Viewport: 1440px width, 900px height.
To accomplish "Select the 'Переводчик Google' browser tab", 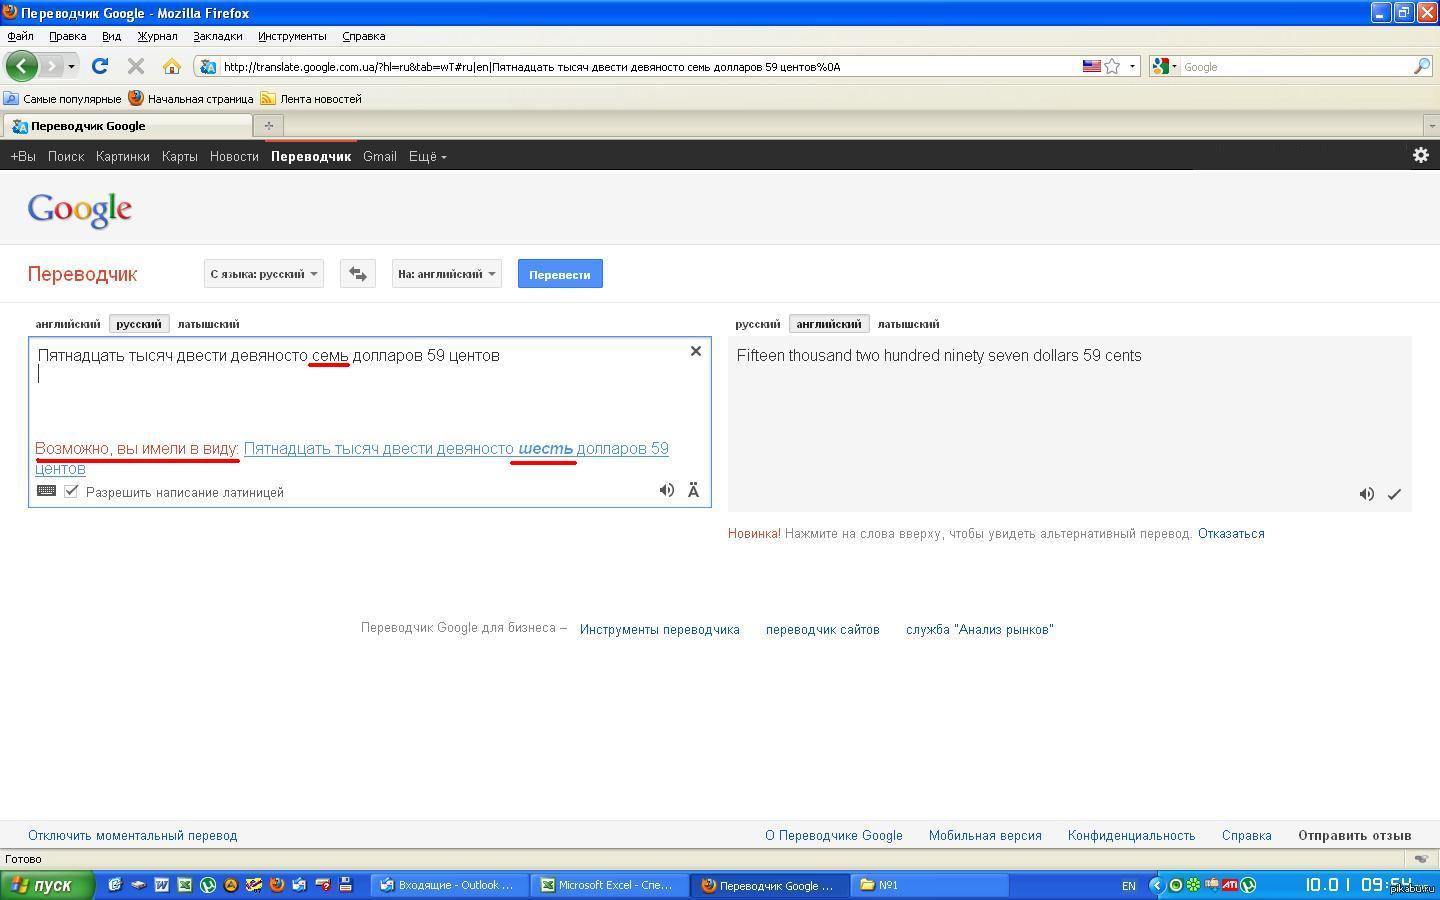I will click(127, 126).
